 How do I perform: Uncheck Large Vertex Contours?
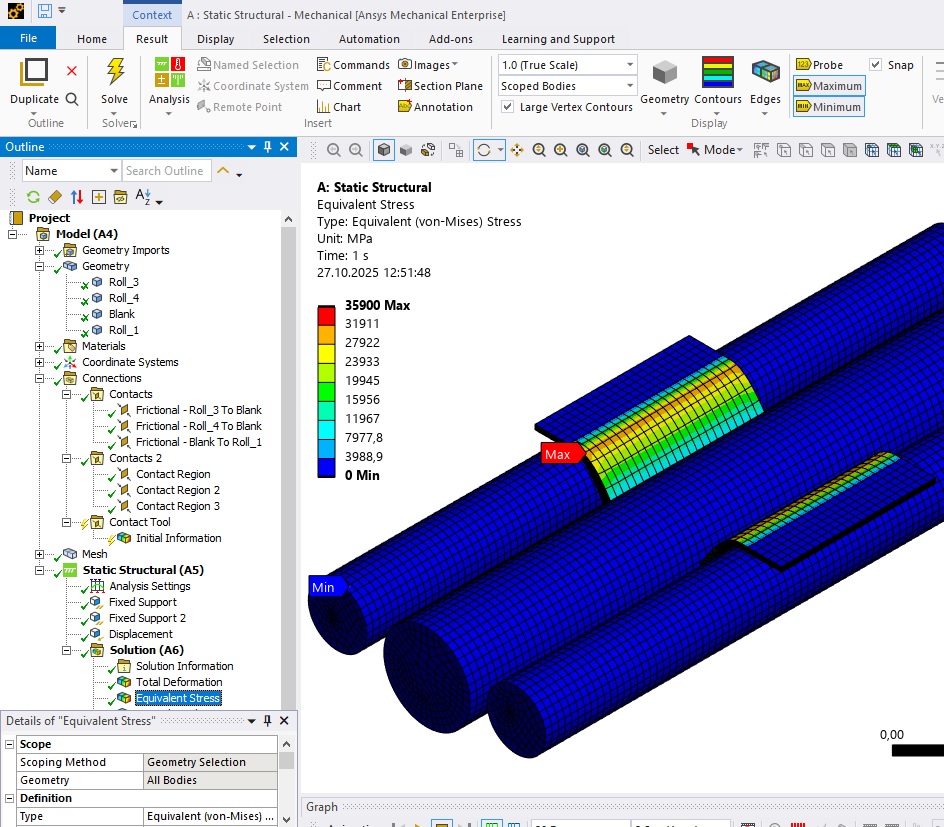(508, 107)
